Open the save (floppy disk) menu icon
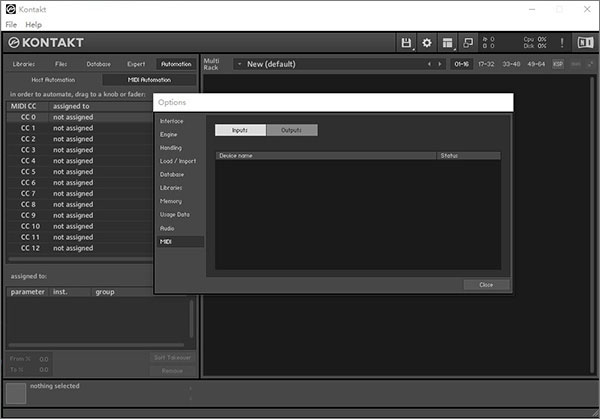The image size is (600, 419). (406, 42)
